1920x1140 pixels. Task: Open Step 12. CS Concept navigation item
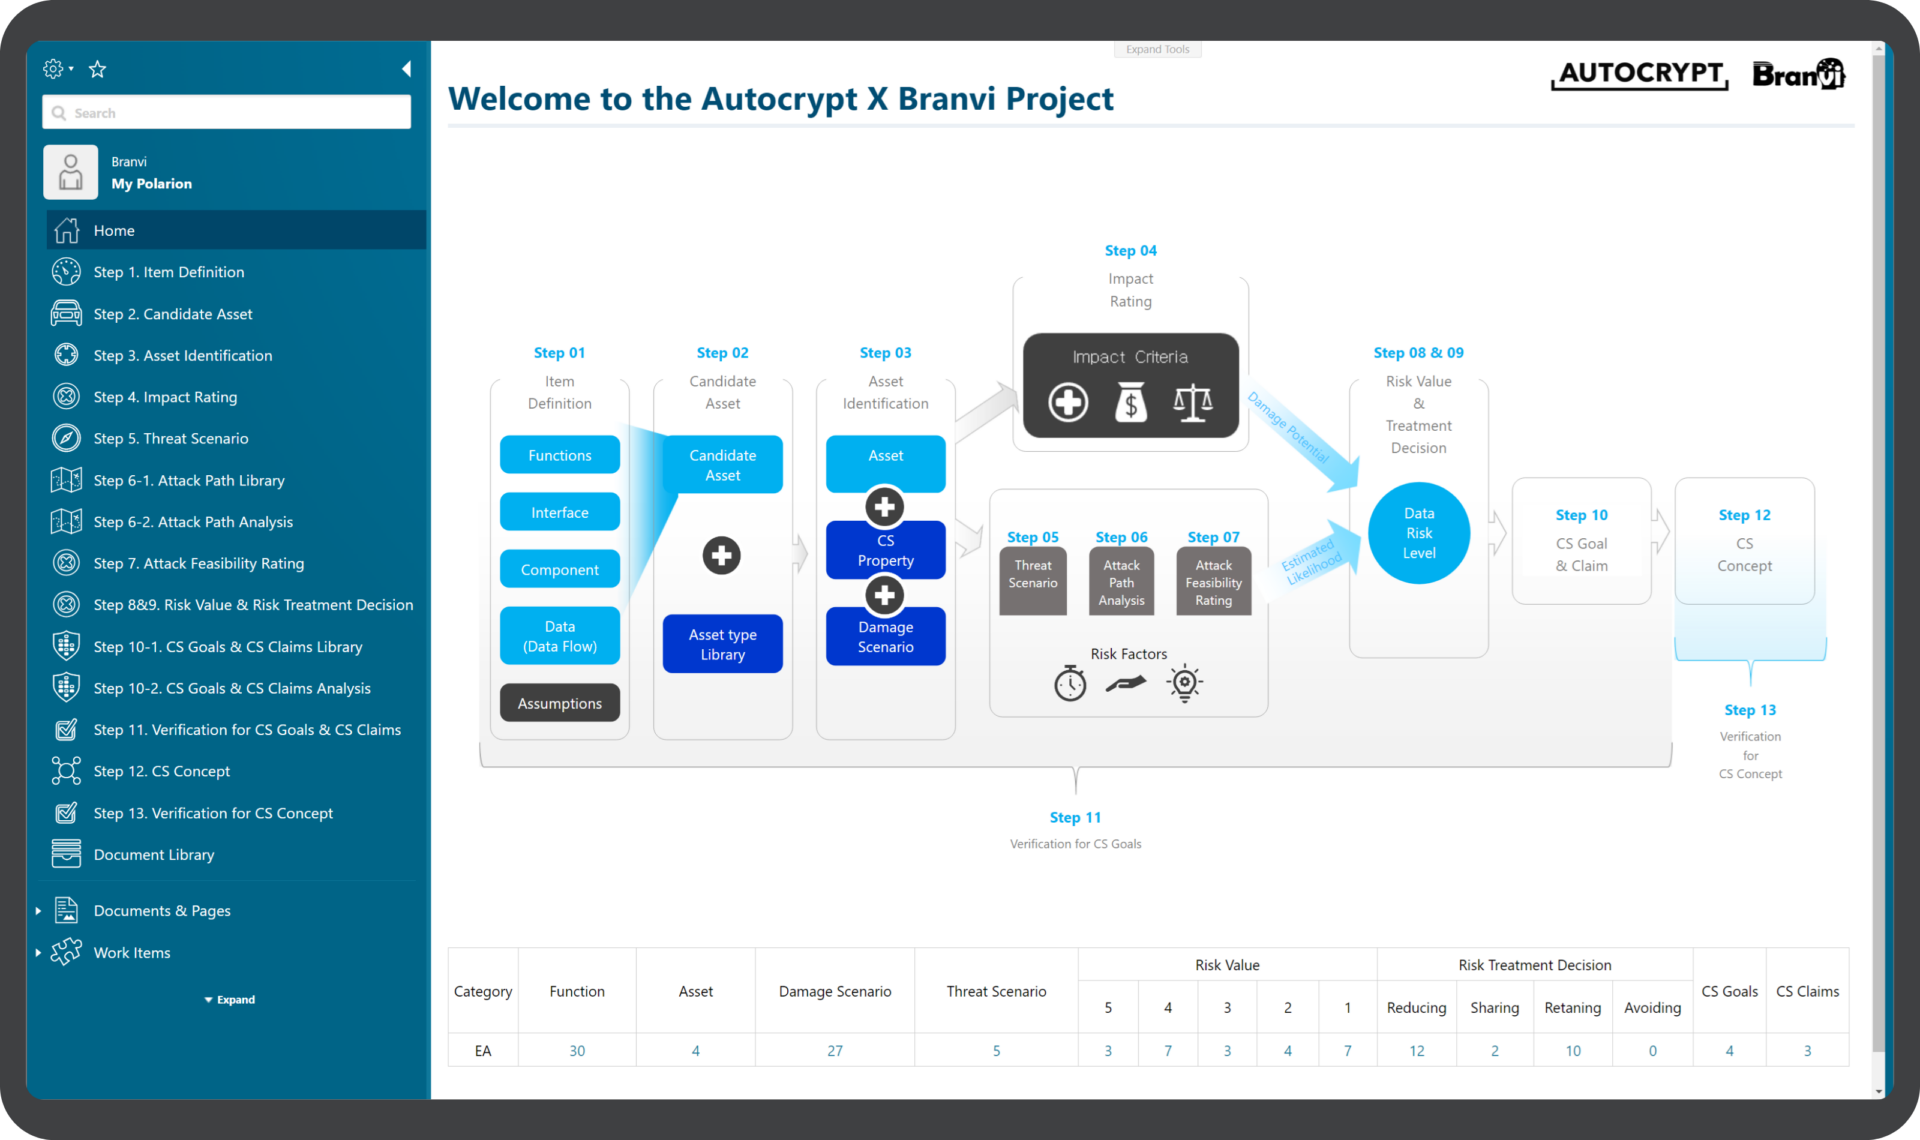click(161, 771)
